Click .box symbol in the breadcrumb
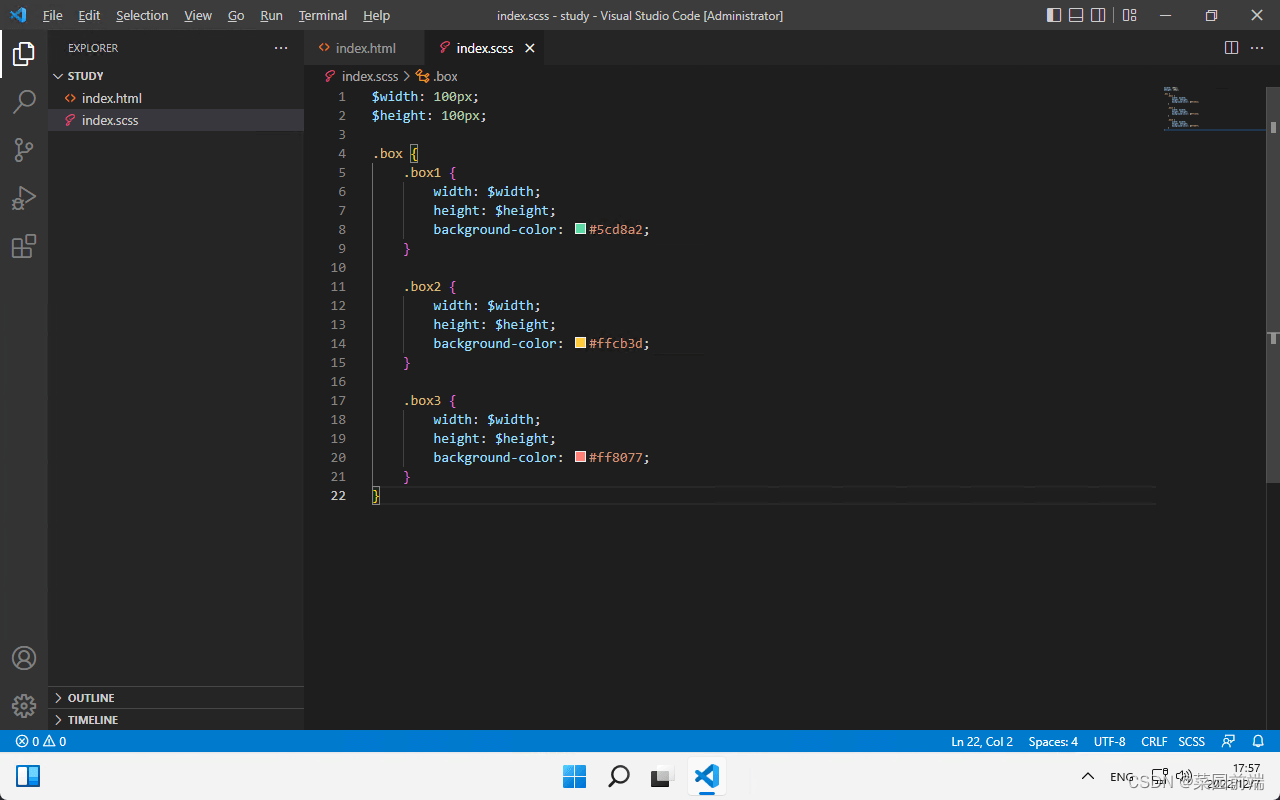Viewport: 1280px width, 800px height. click(x=437, y=76)
